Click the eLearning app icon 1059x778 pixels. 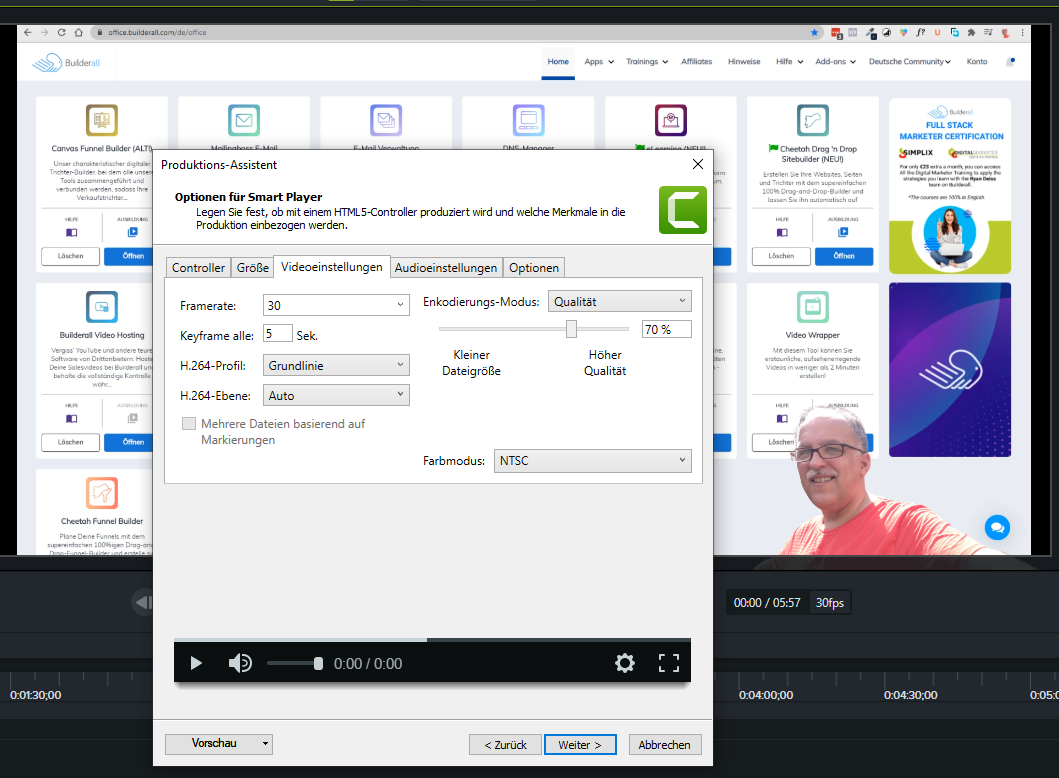(x=671, y=120)
